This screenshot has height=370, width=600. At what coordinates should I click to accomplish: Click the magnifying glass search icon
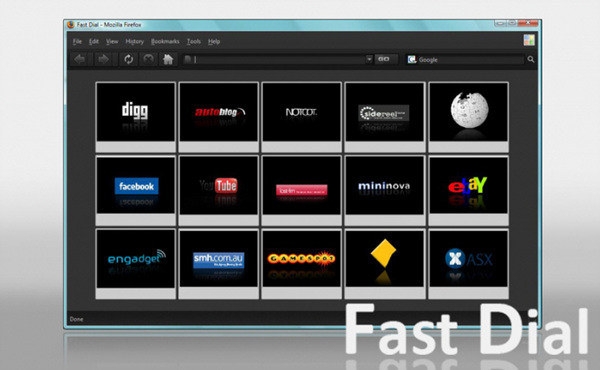531,59
